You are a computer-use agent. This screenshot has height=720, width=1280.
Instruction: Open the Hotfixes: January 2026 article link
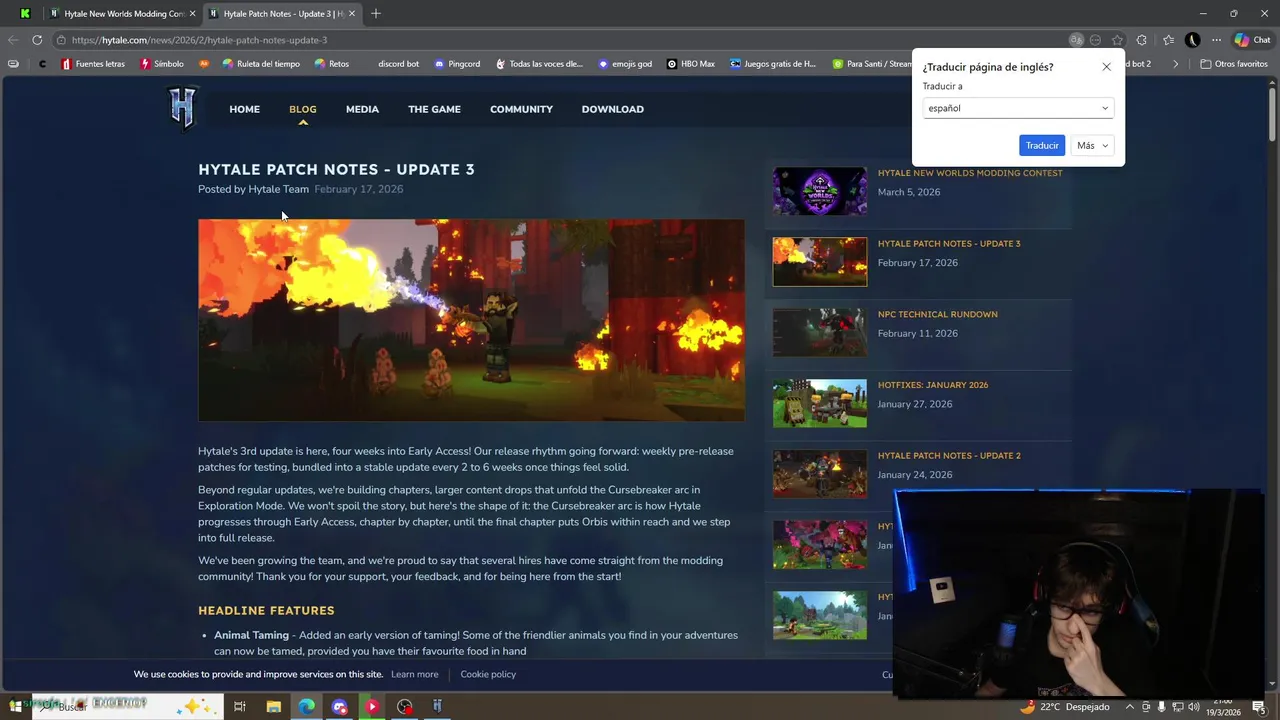click(x=933, y=385)
